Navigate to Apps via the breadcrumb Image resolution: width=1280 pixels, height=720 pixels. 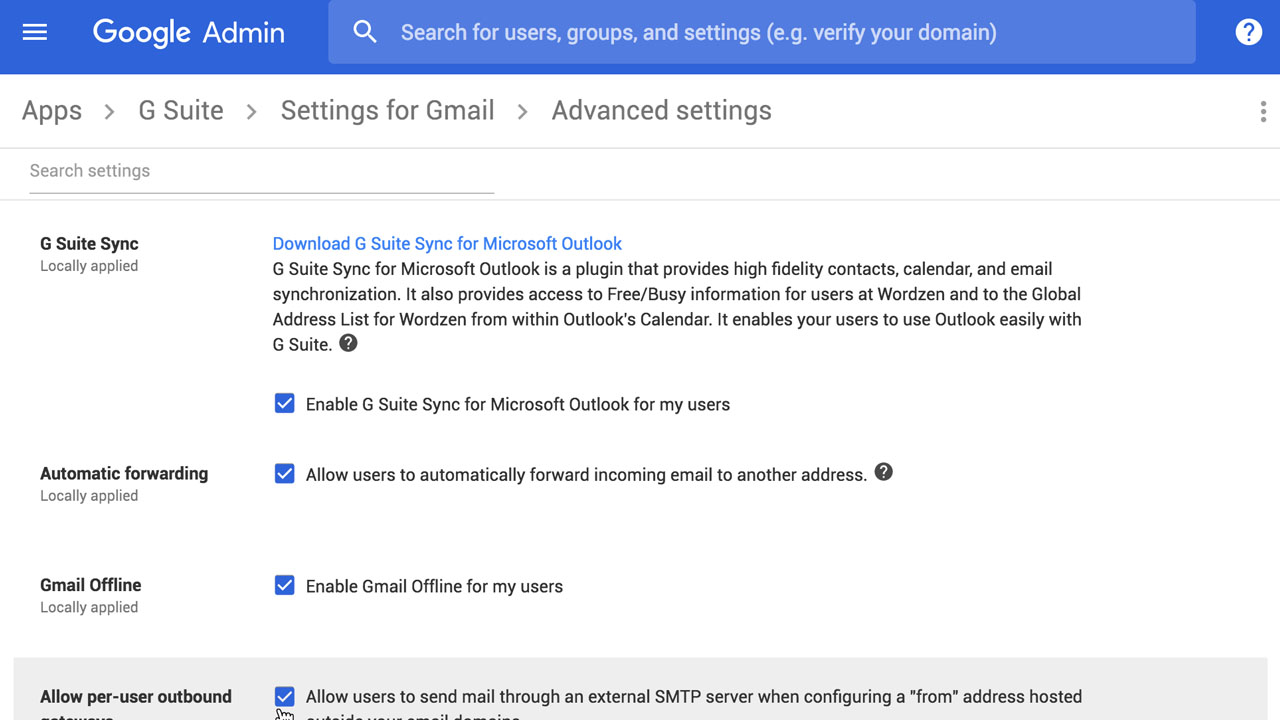(x=51, y=110)
